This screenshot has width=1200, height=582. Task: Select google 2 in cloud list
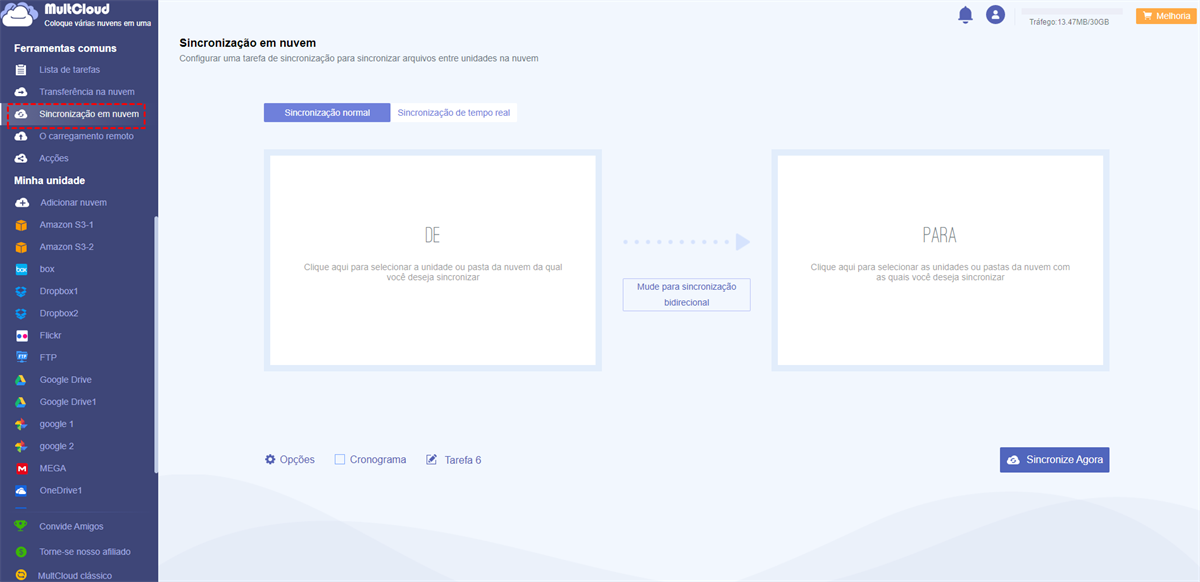(57, 446)
